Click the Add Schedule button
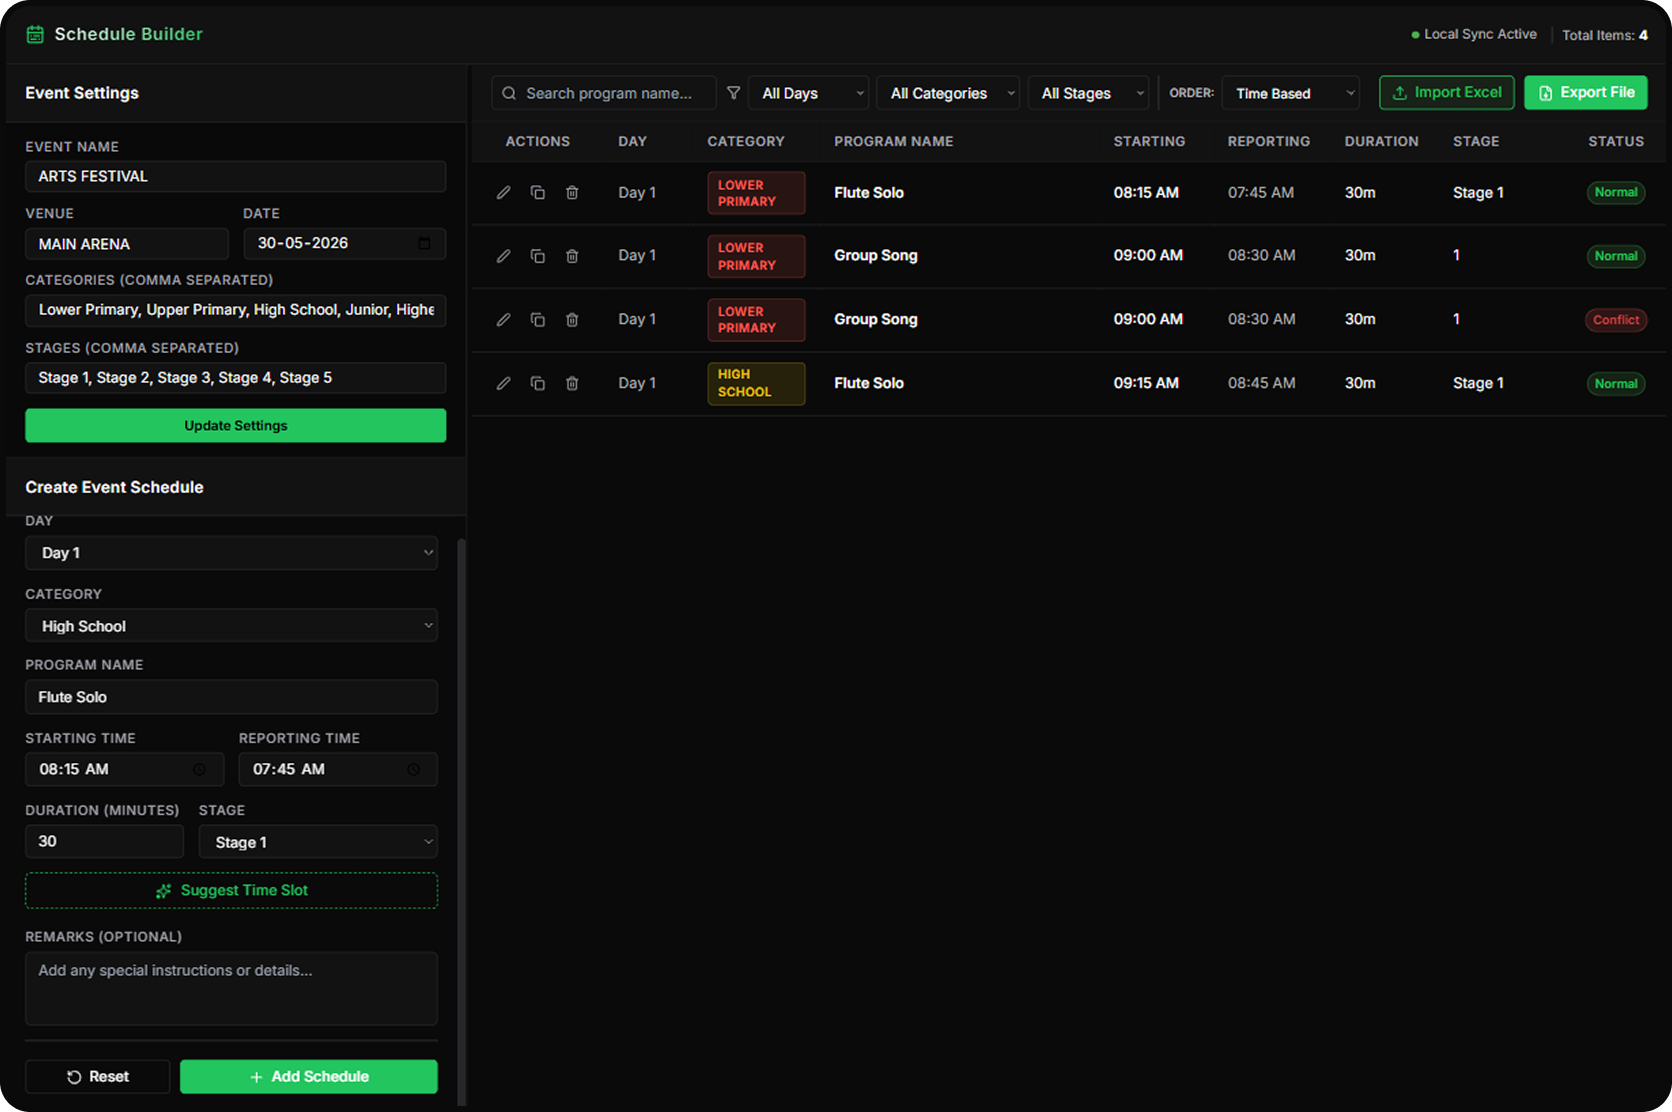Image resolution: width=1672 pixels, height=1112 pixels. pyautogui.click(x=309, y=1077)
